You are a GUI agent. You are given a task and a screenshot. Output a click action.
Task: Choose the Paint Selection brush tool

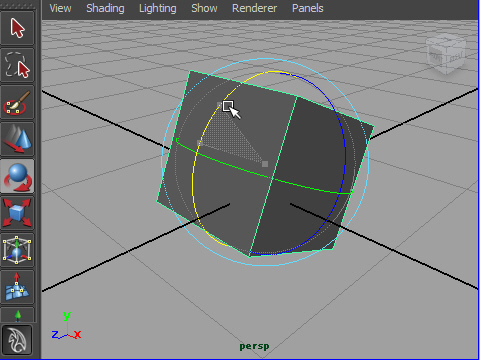[17, 102]
